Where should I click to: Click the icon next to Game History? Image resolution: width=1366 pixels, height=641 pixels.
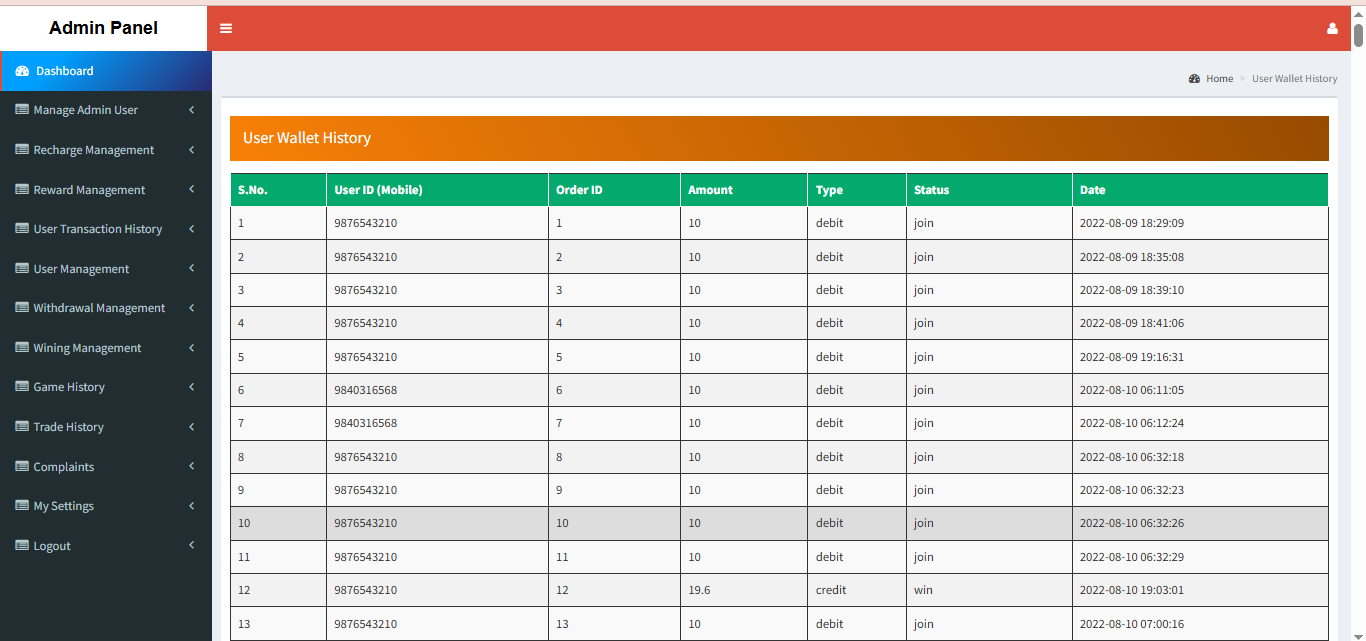tap(22, 387)
